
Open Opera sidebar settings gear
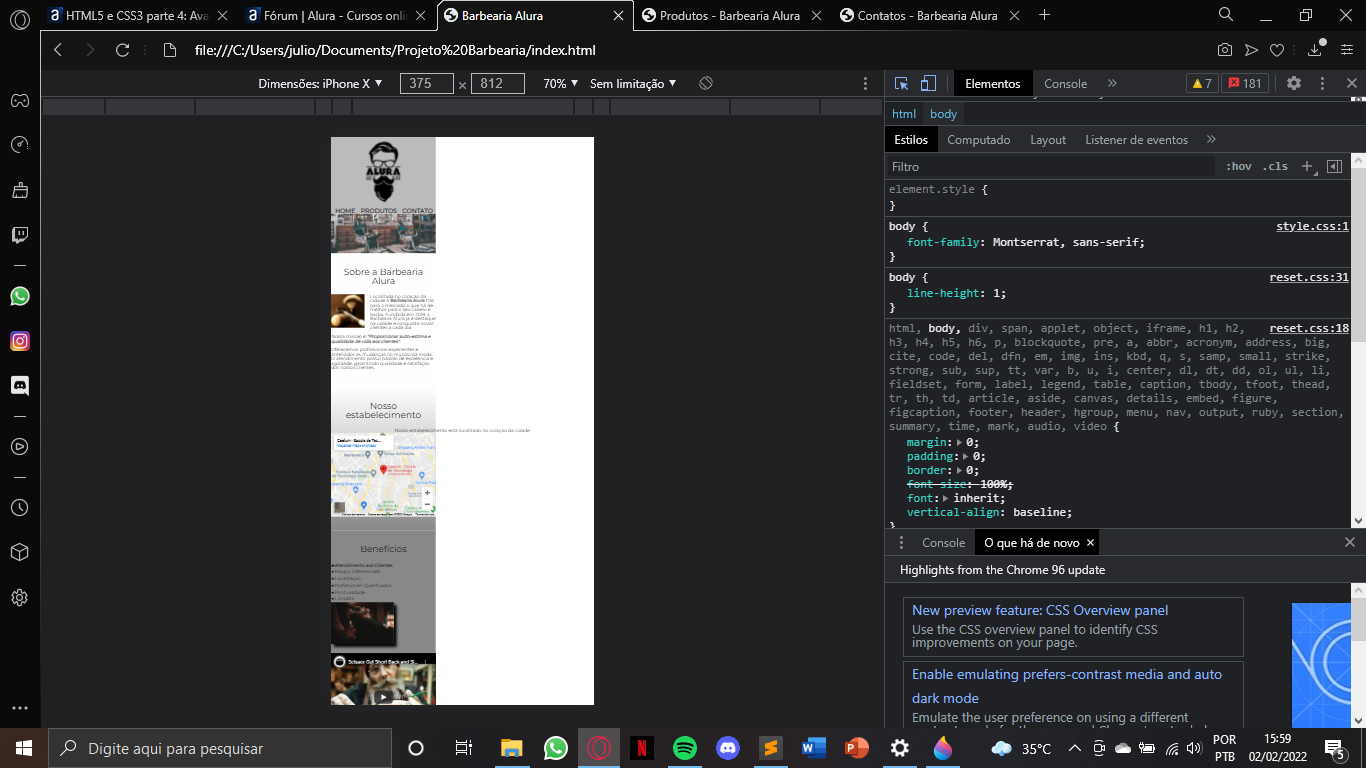pos(19,598)
